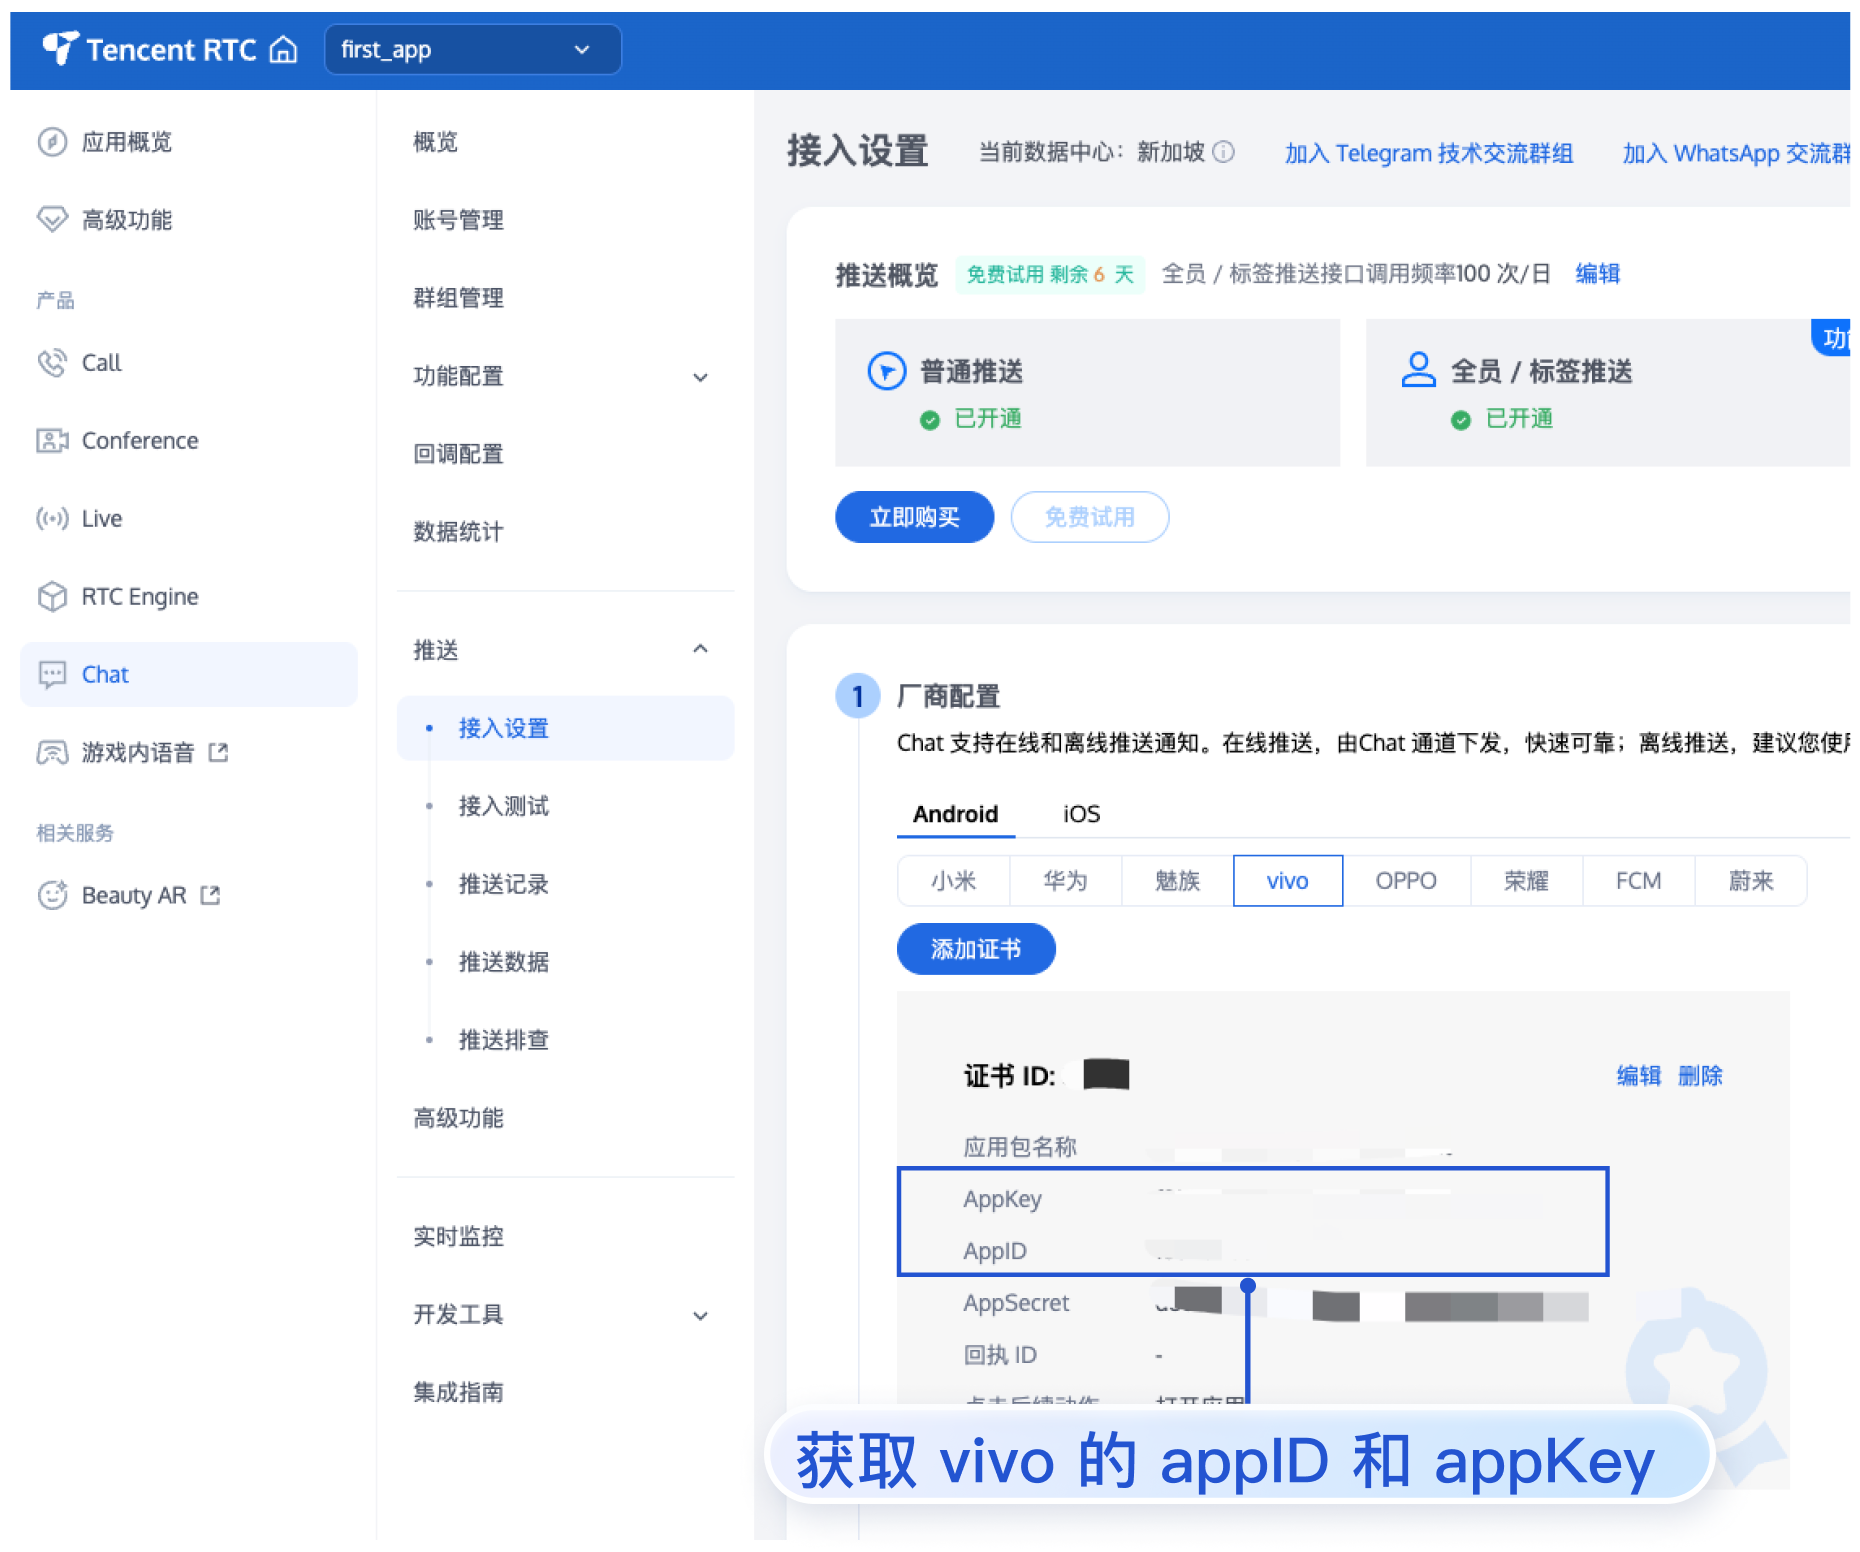
Task: Click the Tencent RTC logo icon
Action: tap(60, 48)
